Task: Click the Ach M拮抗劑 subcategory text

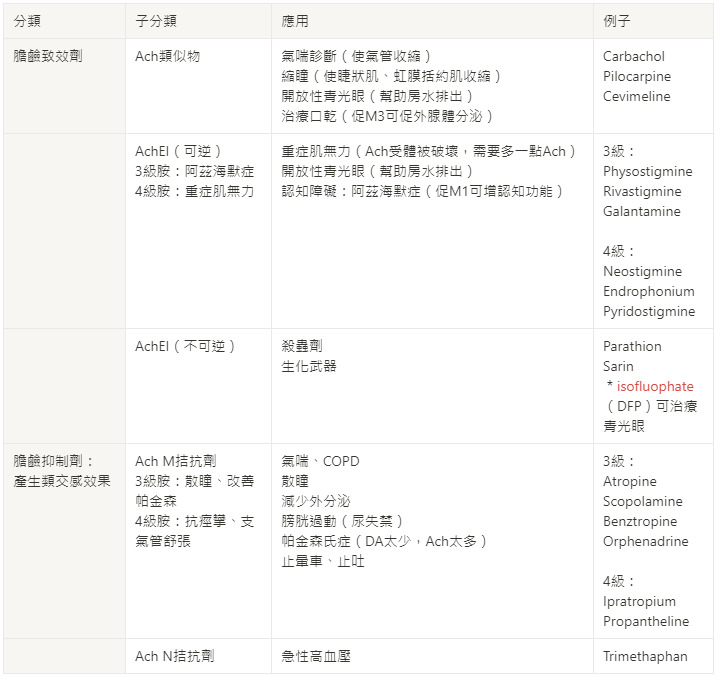Action: click(x=175, y=461)
